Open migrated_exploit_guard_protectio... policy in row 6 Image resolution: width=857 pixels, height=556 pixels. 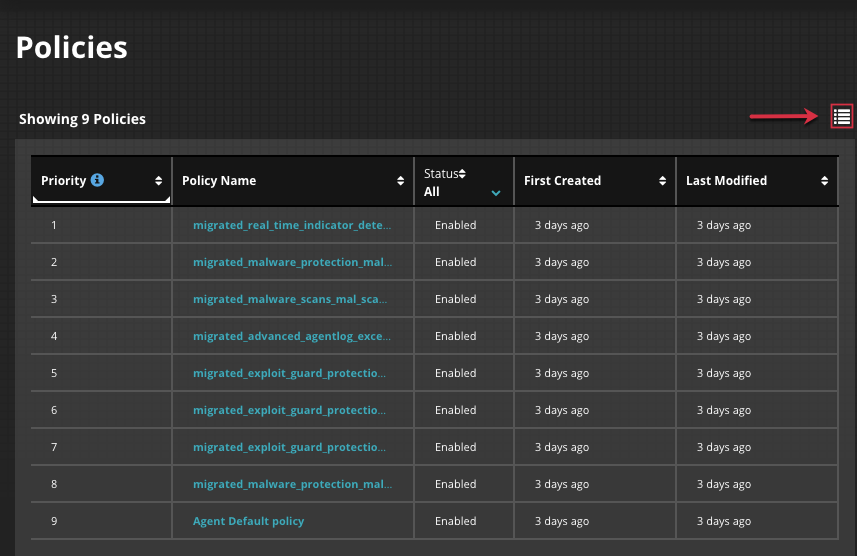point(289,411)
